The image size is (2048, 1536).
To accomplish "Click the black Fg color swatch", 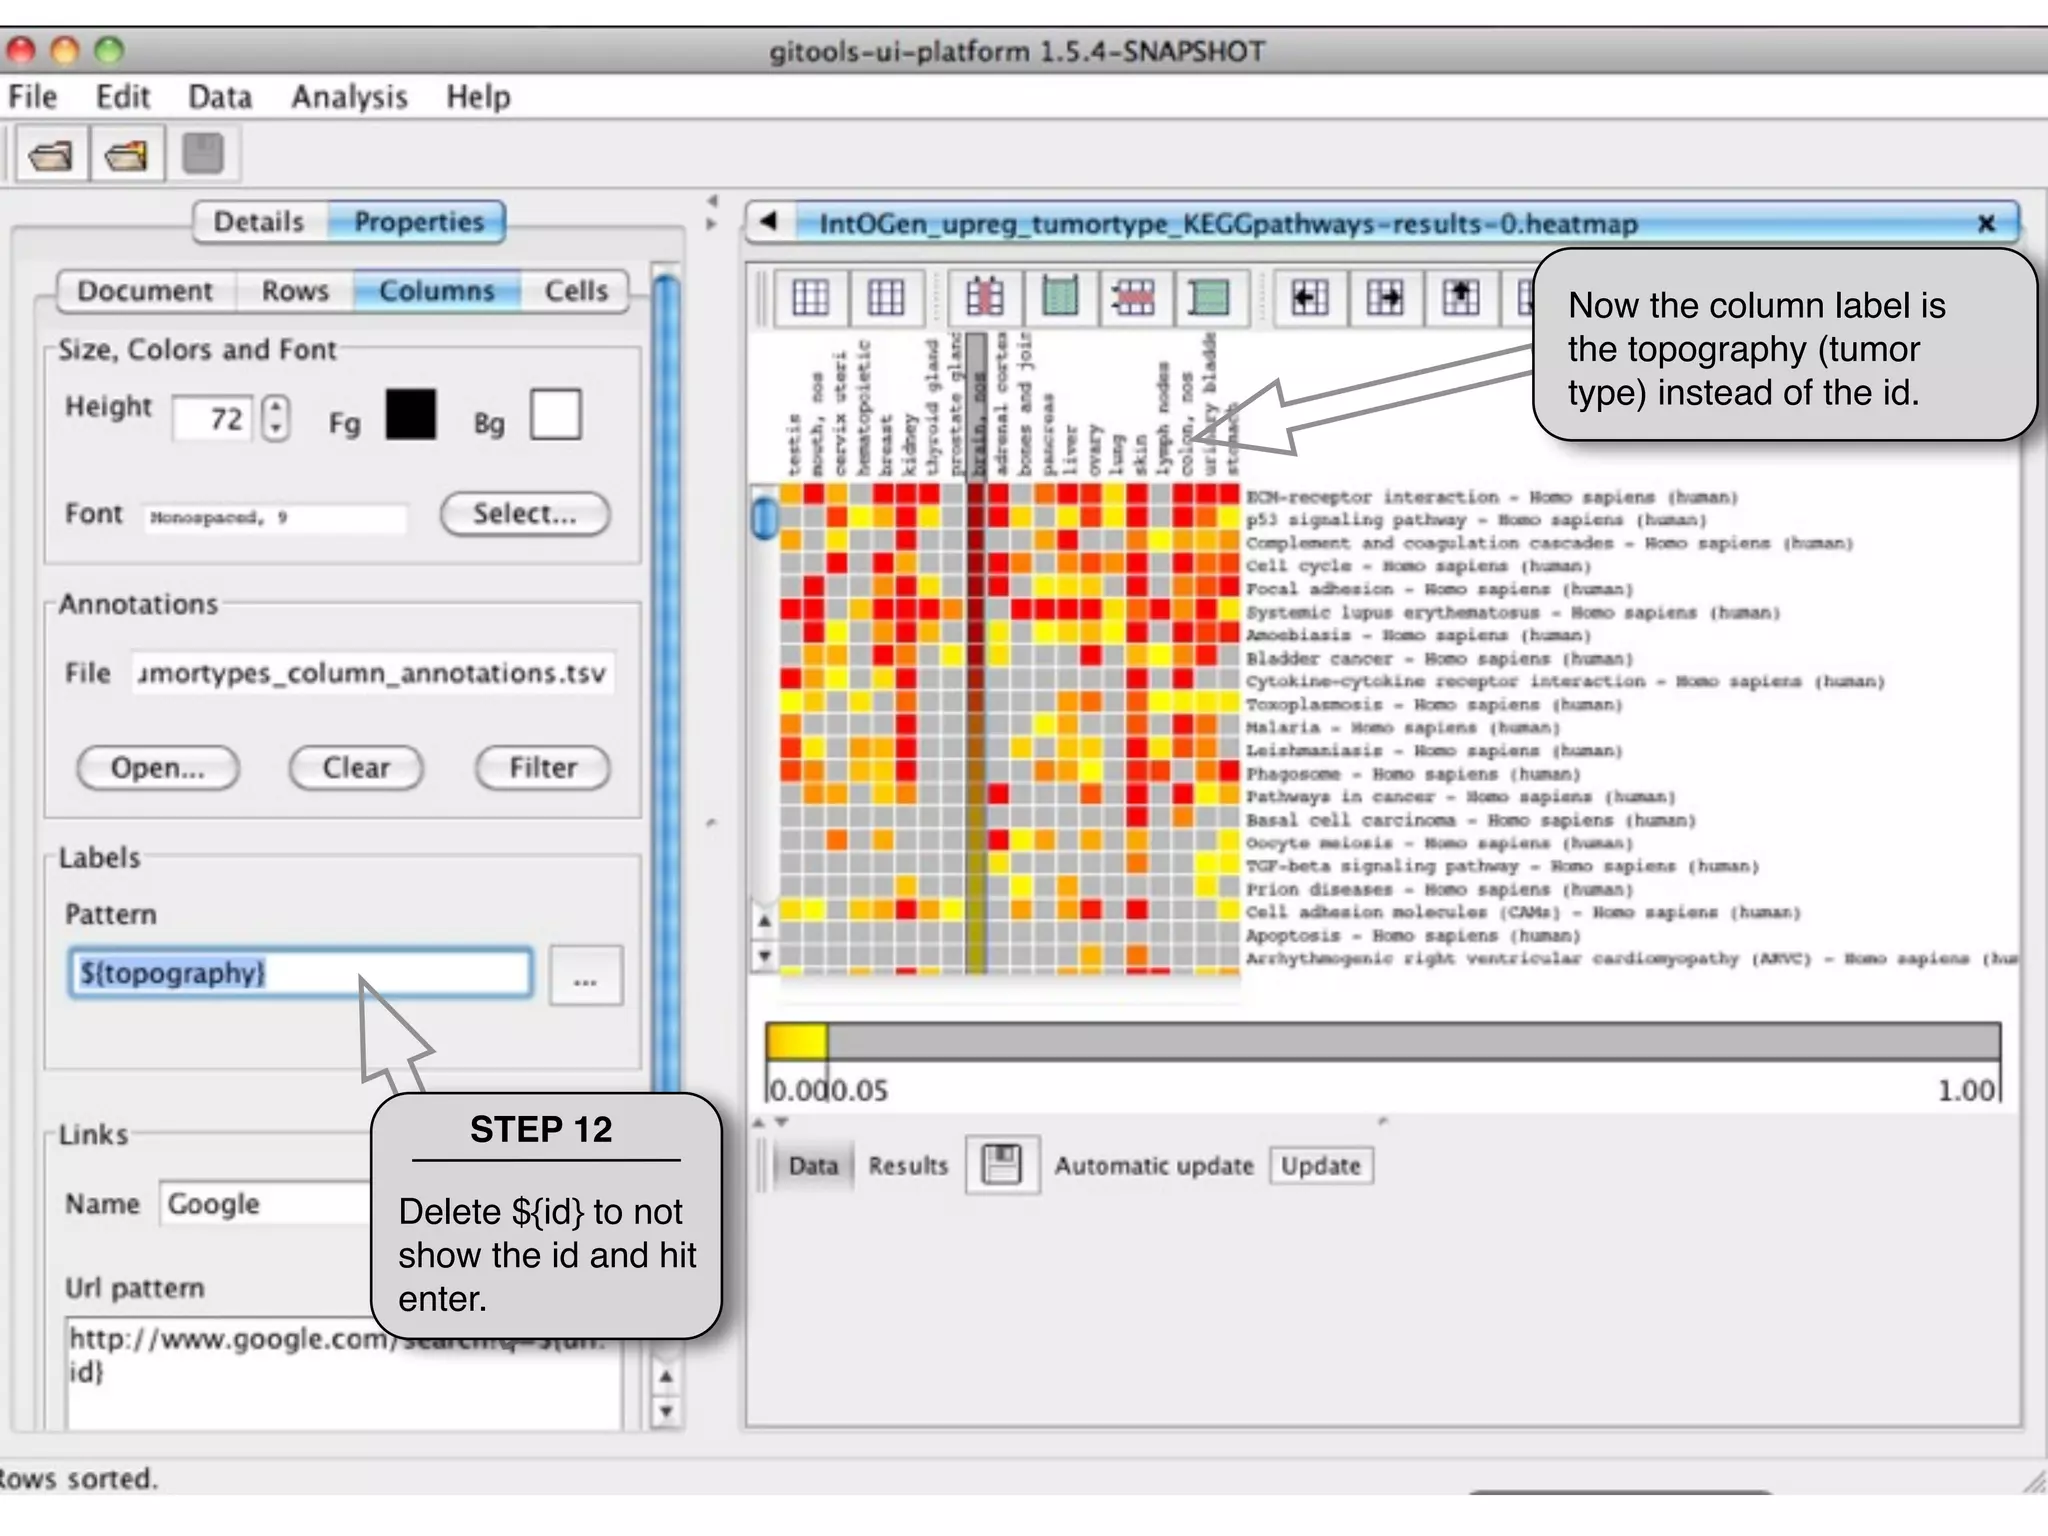I will coord(410,415).
